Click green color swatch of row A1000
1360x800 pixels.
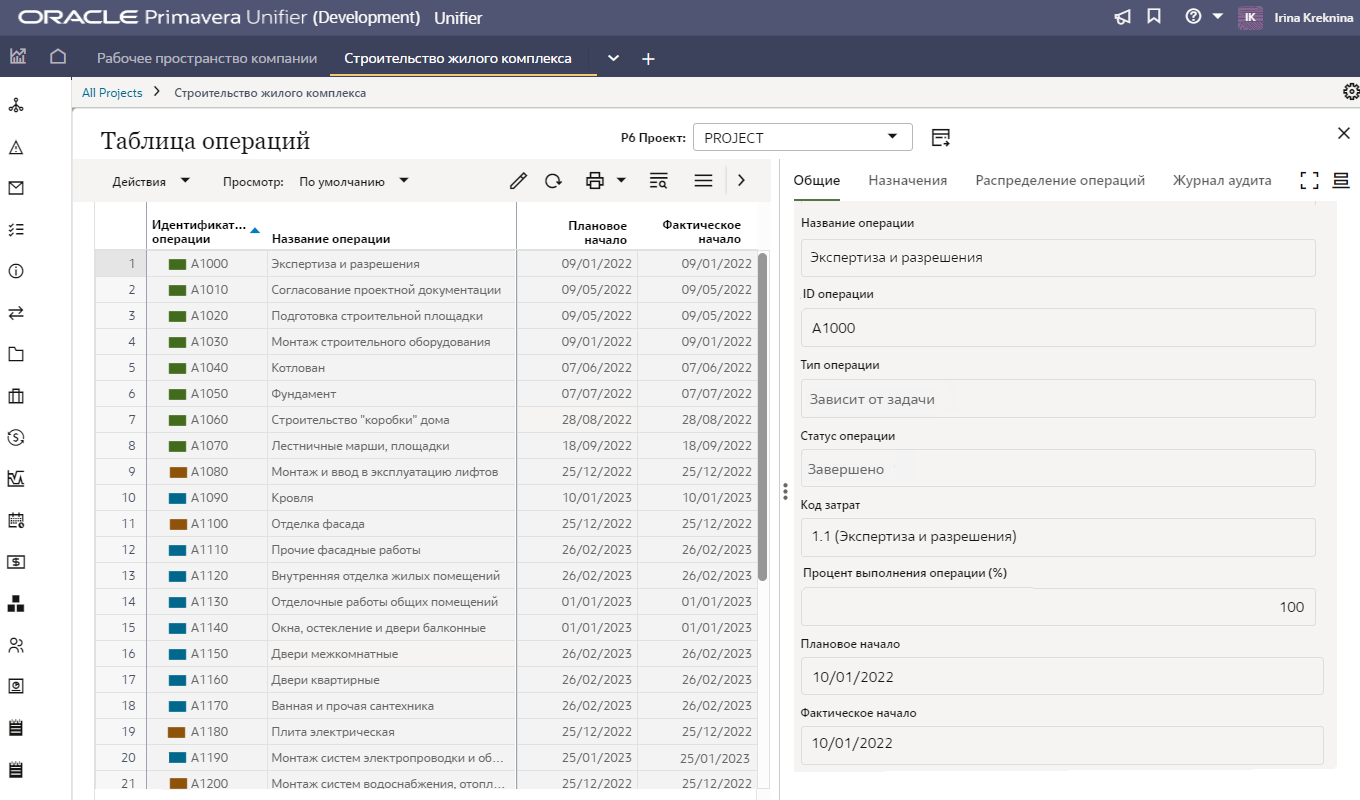pos(178,264)
